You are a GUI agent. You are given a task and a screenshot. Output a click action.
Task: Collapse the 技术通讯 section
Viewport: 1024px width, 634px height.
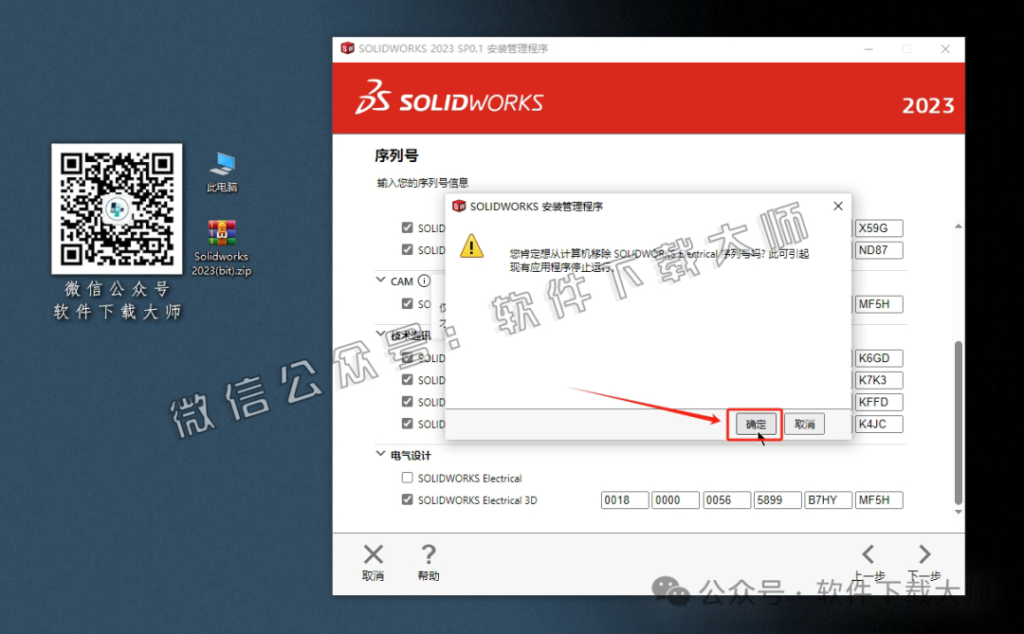point(381,334)
